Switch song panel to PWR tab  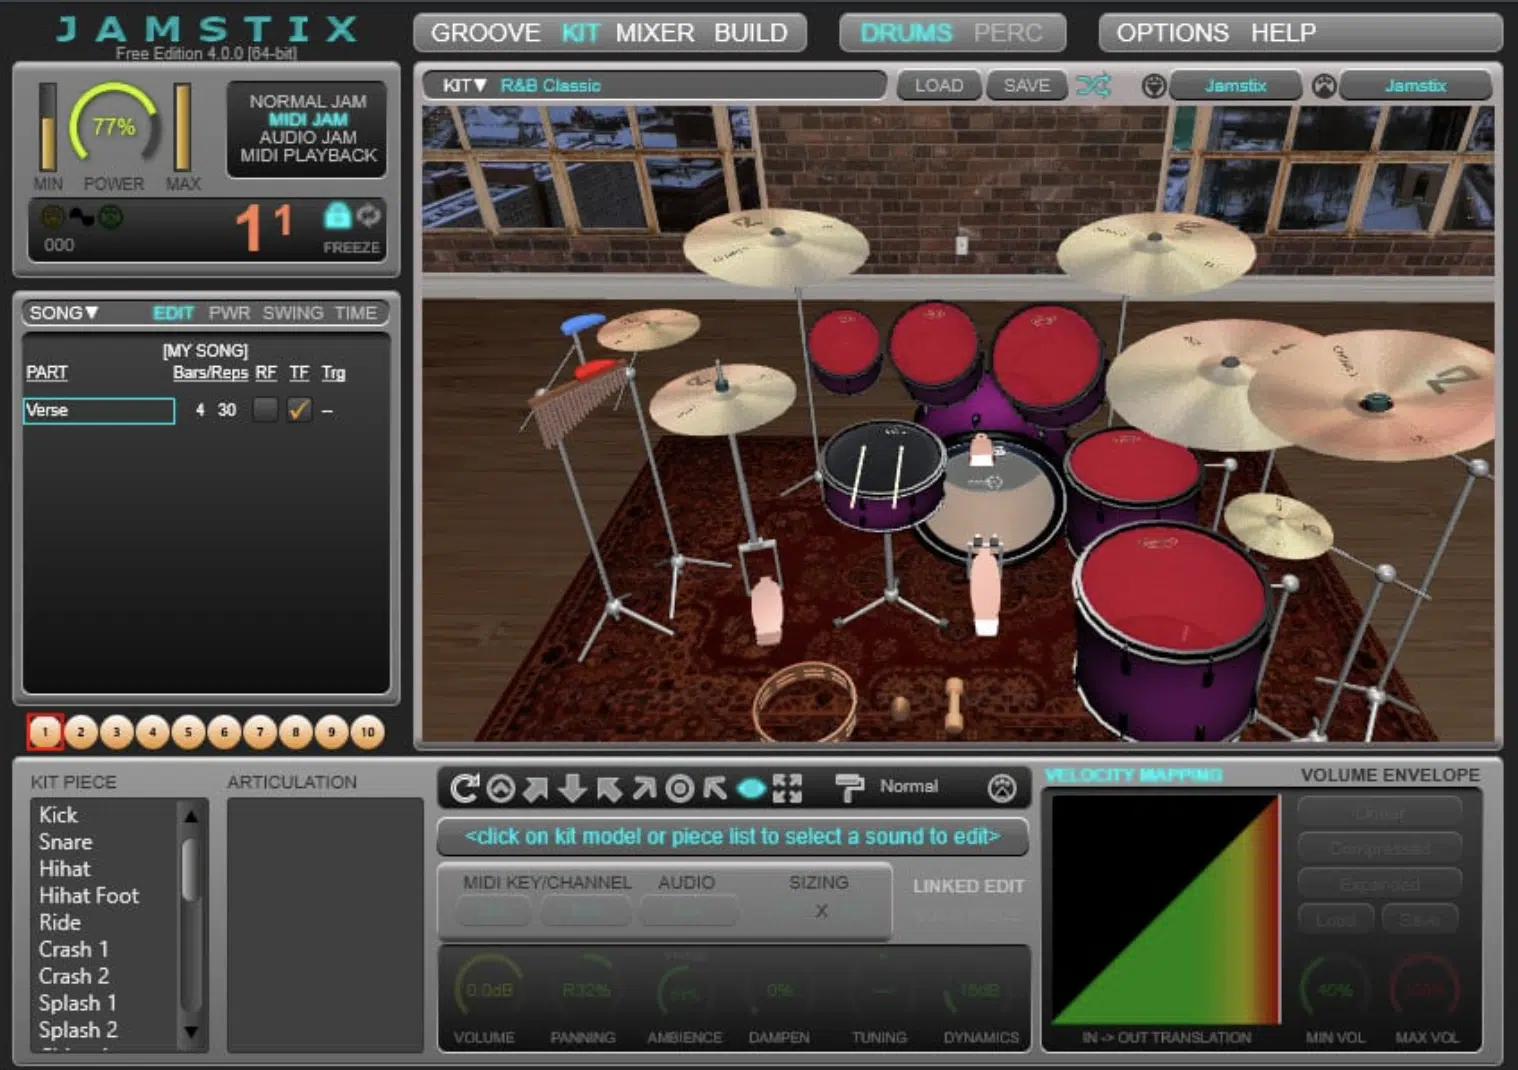229,313
